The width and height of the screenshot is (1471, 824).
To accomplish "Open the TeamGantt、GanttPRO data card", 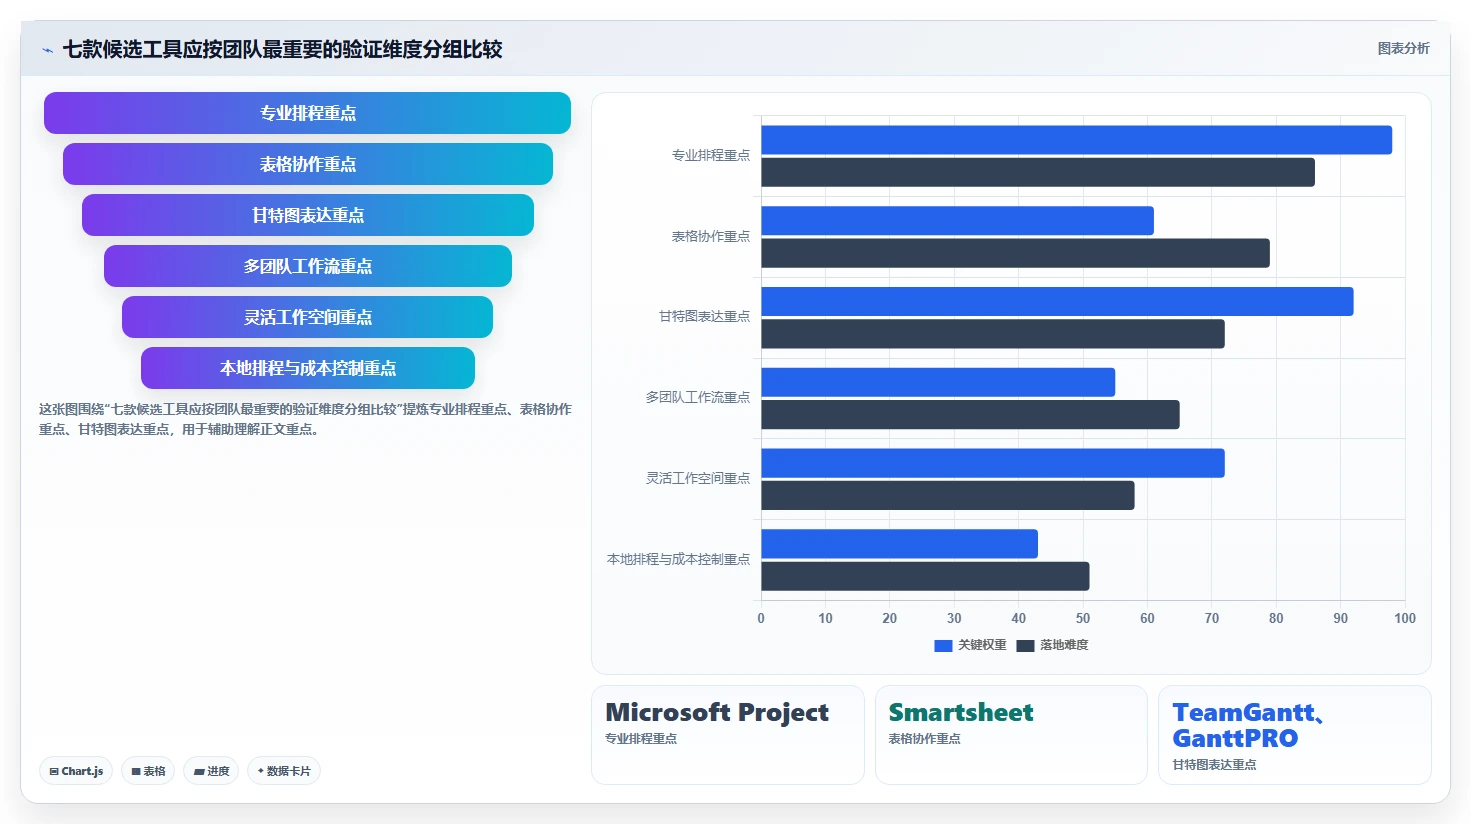I will [x=1295, y=735].
